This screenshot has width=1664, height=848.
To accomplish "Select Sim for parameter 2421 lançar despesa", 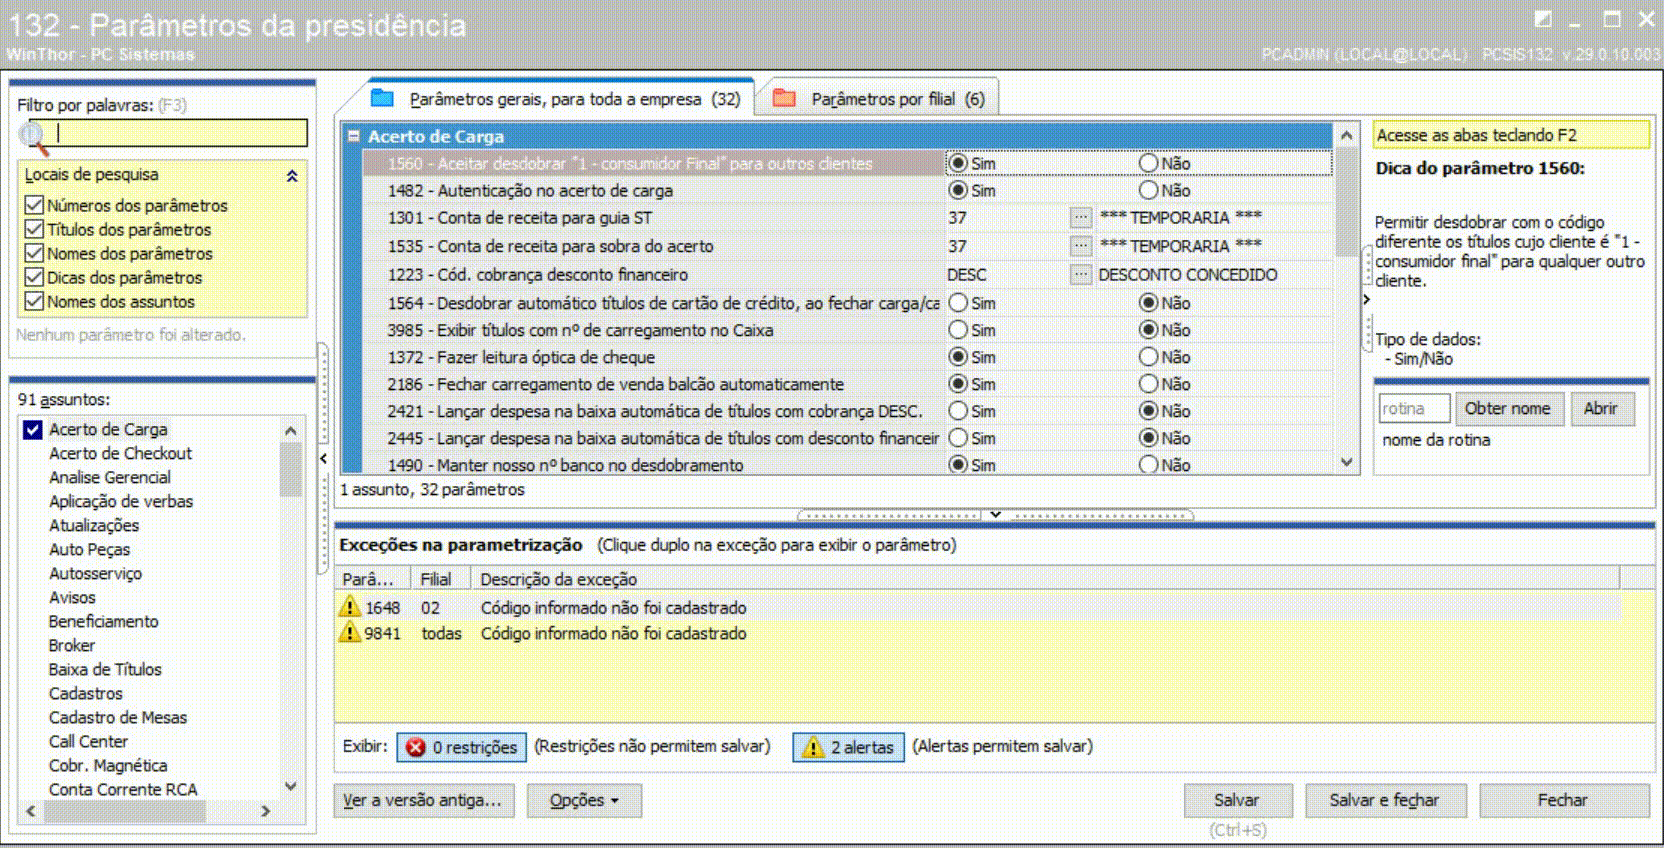I will pyautogui.click(x=958, y=411).
